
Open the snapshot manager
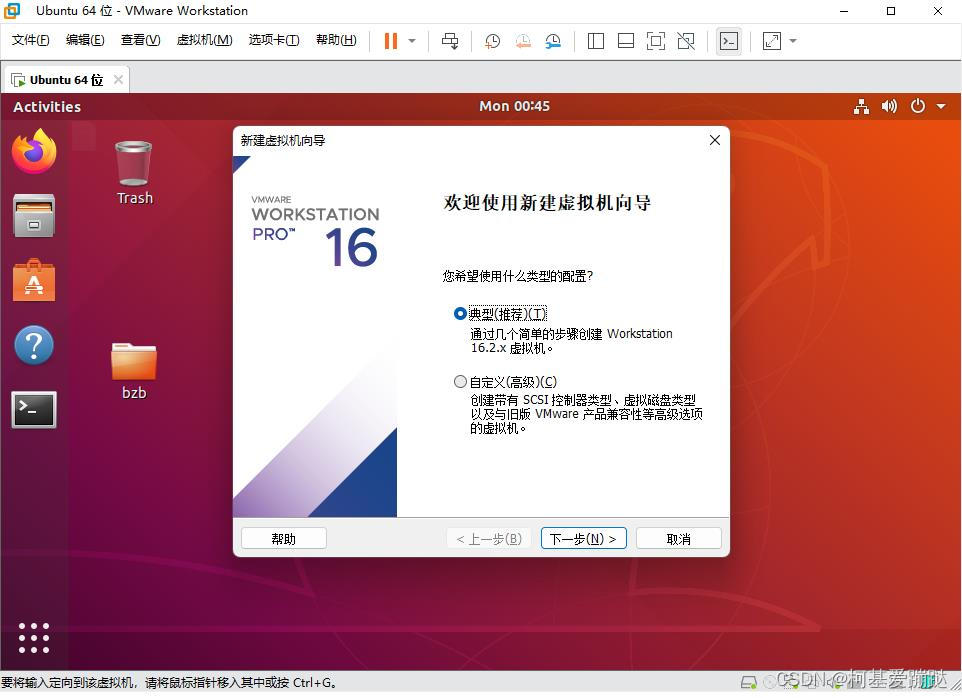(553, 41)
